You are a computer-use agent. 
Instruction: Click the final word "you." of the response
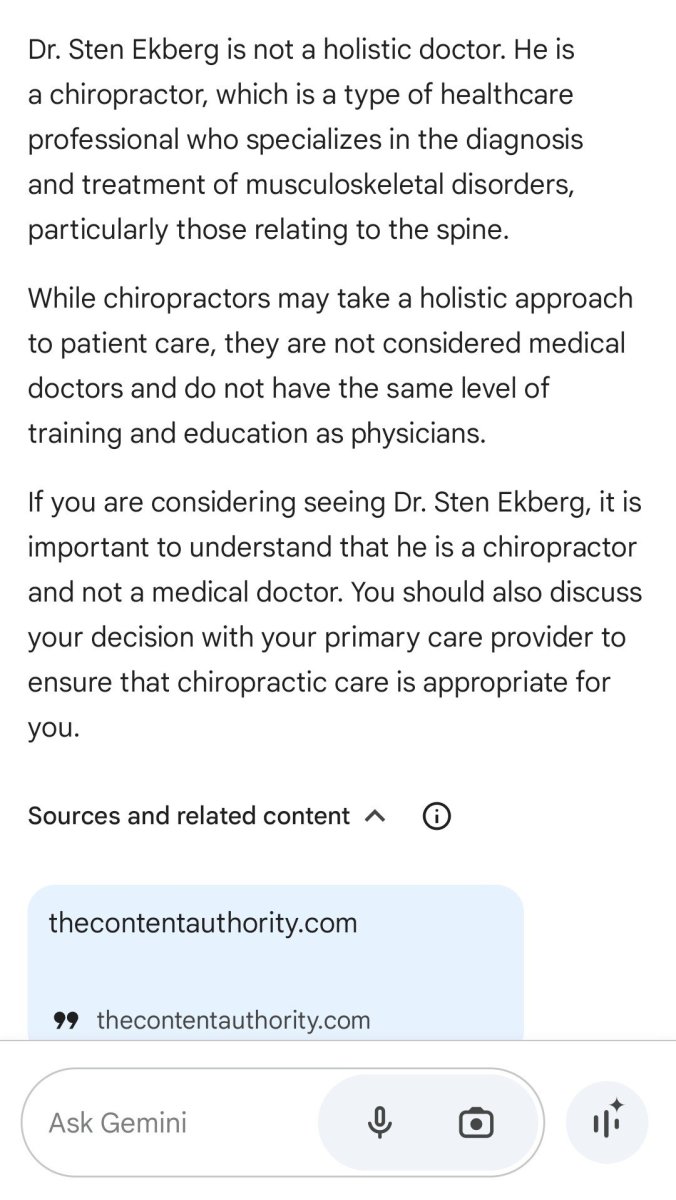[53, 728]
